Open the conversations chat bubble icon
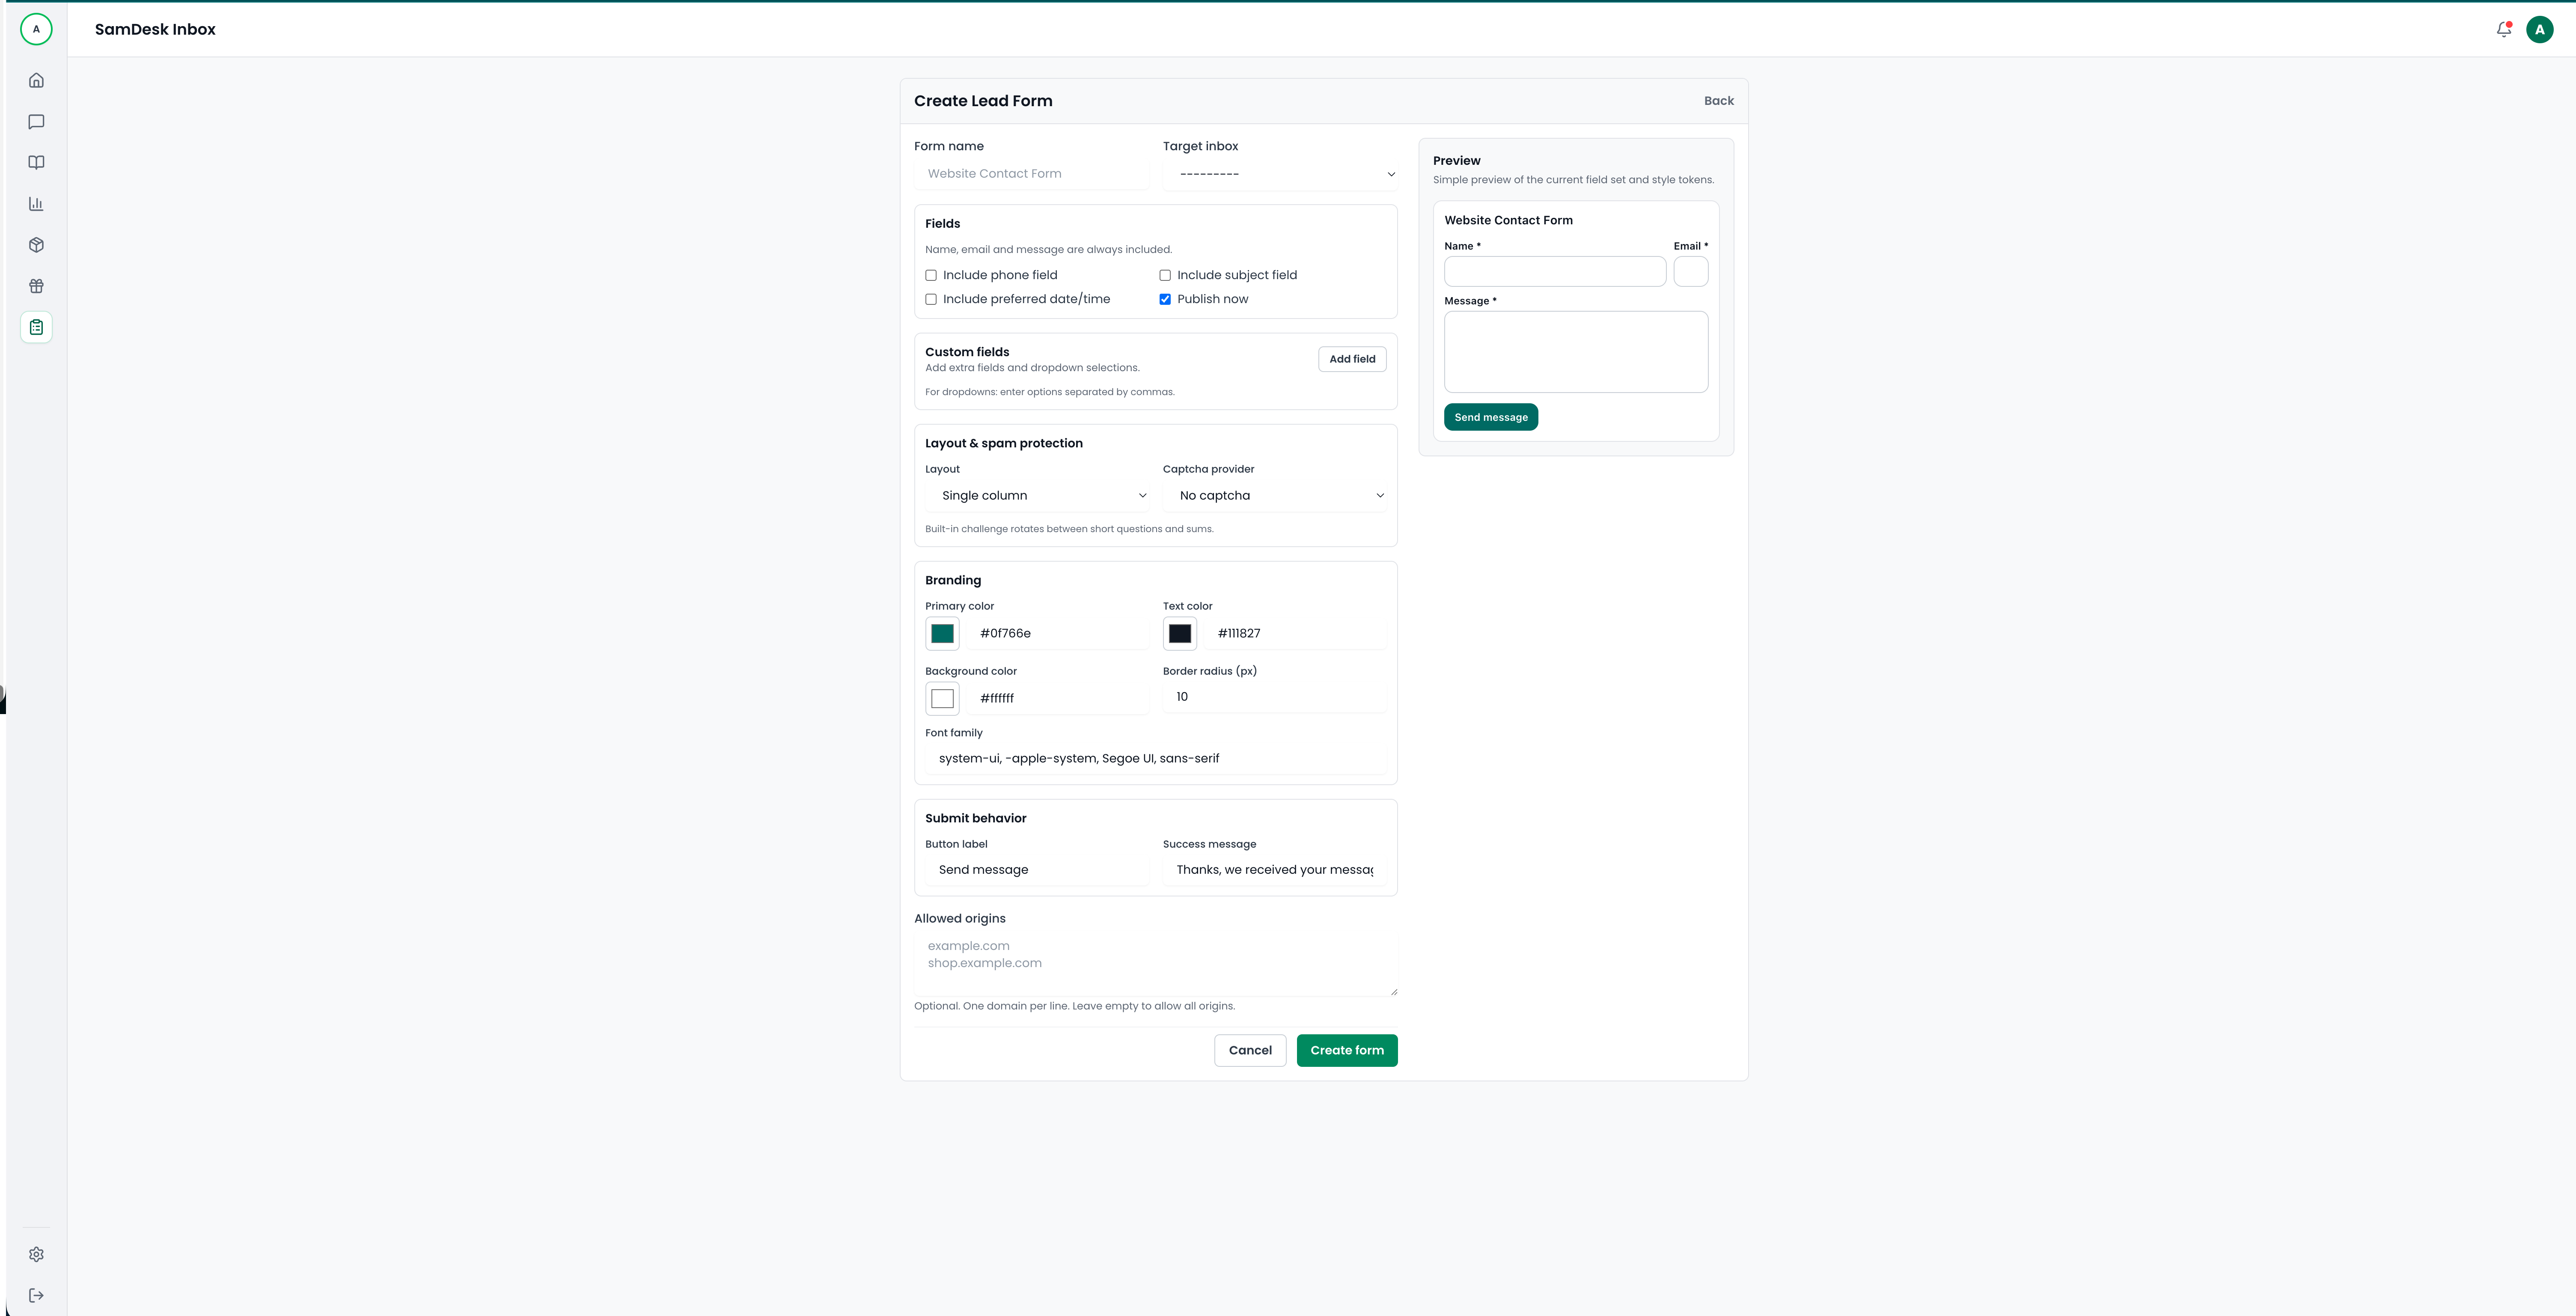 point(36,122)
